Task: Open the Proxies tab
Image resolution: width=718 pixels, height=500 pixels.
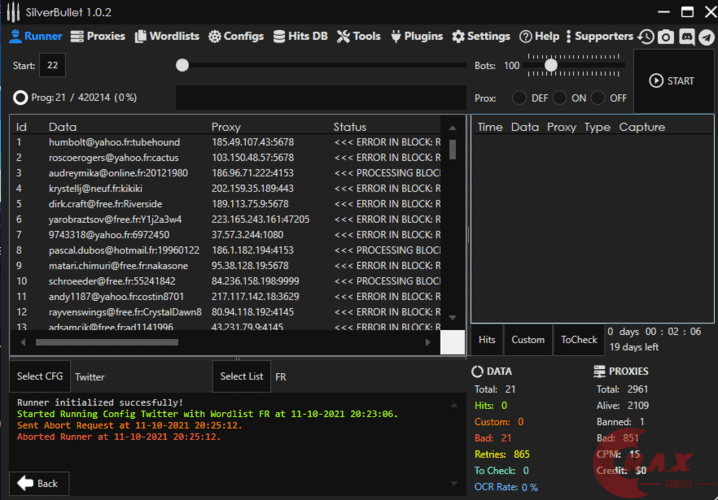Action: click(98, 36)
